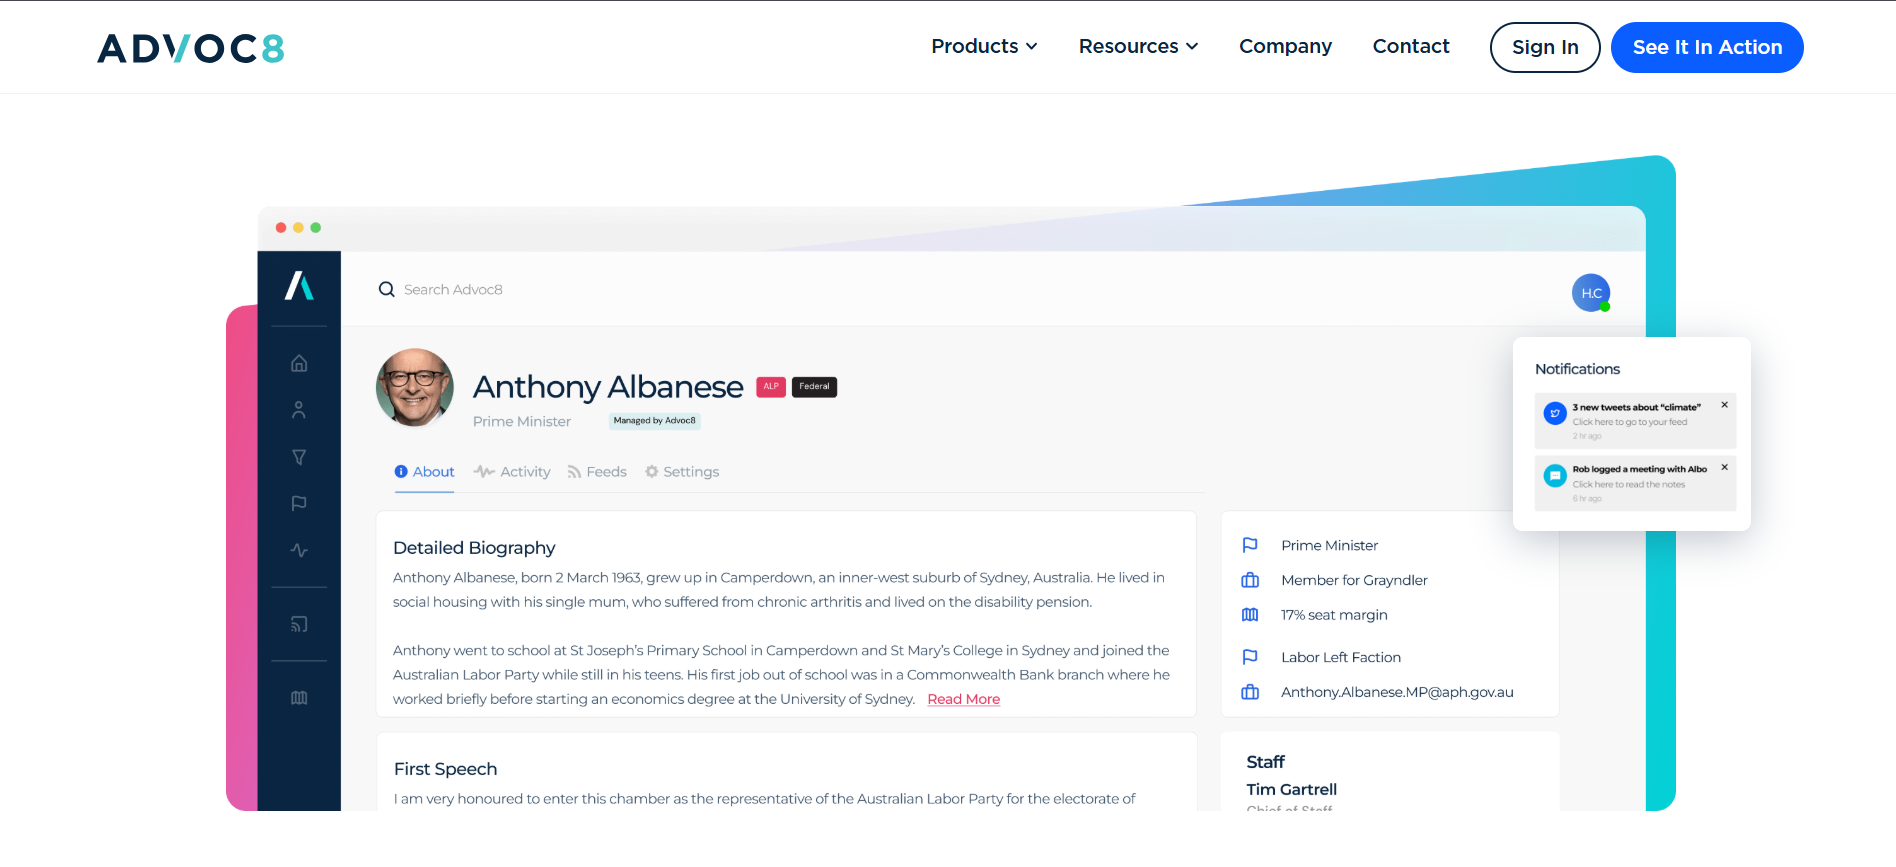
Task: Click the magnifier search icon
Action: [386, 289]
